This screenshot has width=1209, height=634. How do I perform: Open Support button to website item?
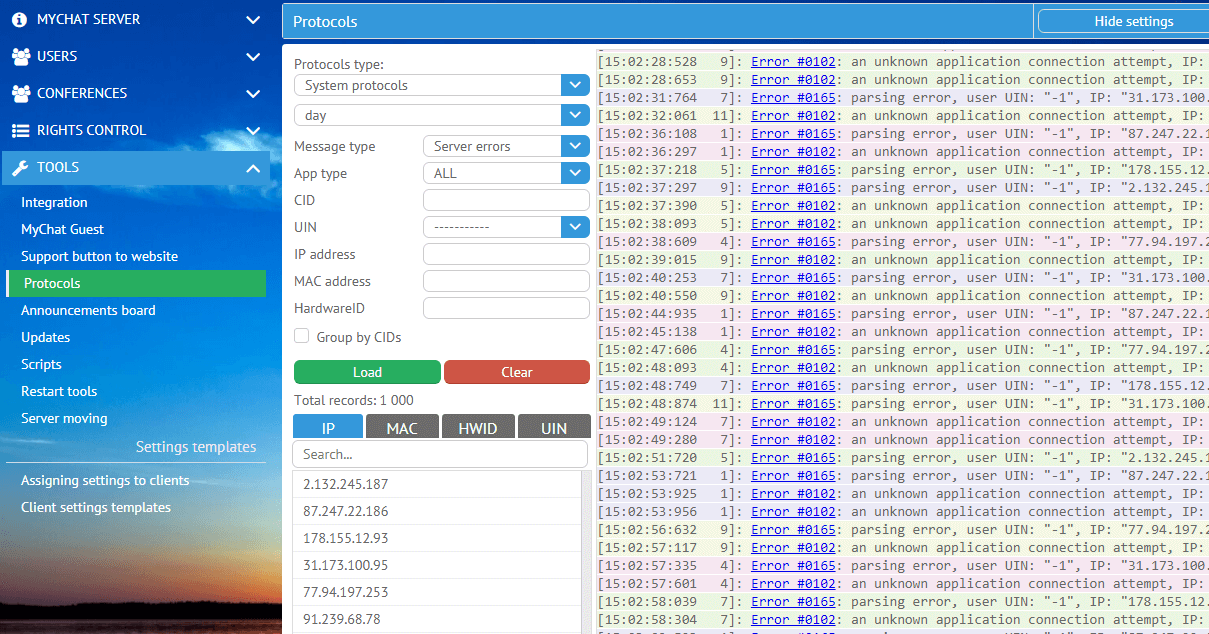pos(99,256)
